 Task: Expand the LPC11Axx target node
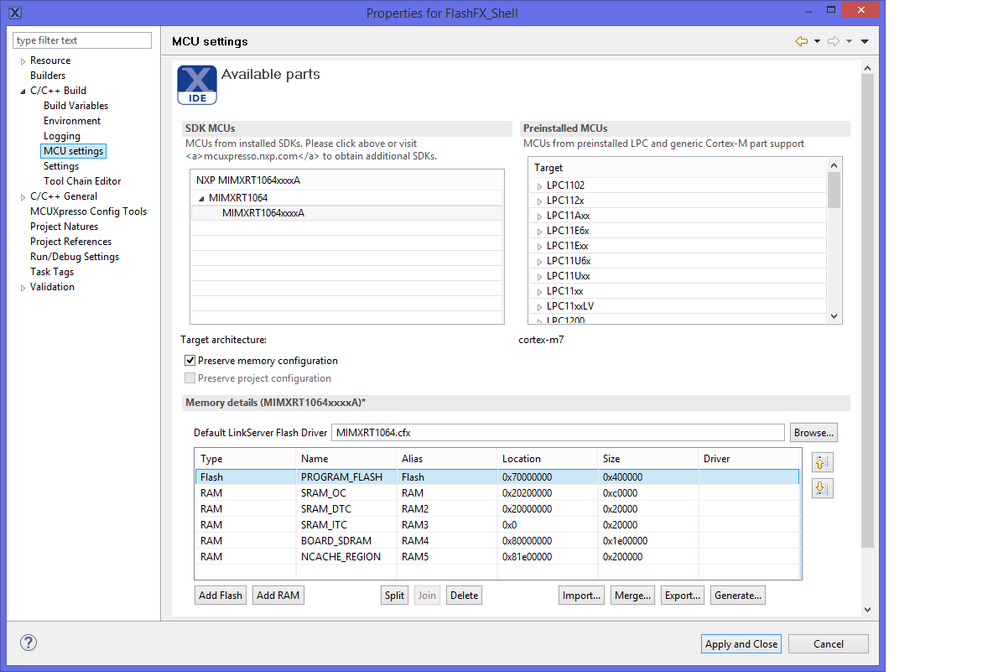point(539,216)
